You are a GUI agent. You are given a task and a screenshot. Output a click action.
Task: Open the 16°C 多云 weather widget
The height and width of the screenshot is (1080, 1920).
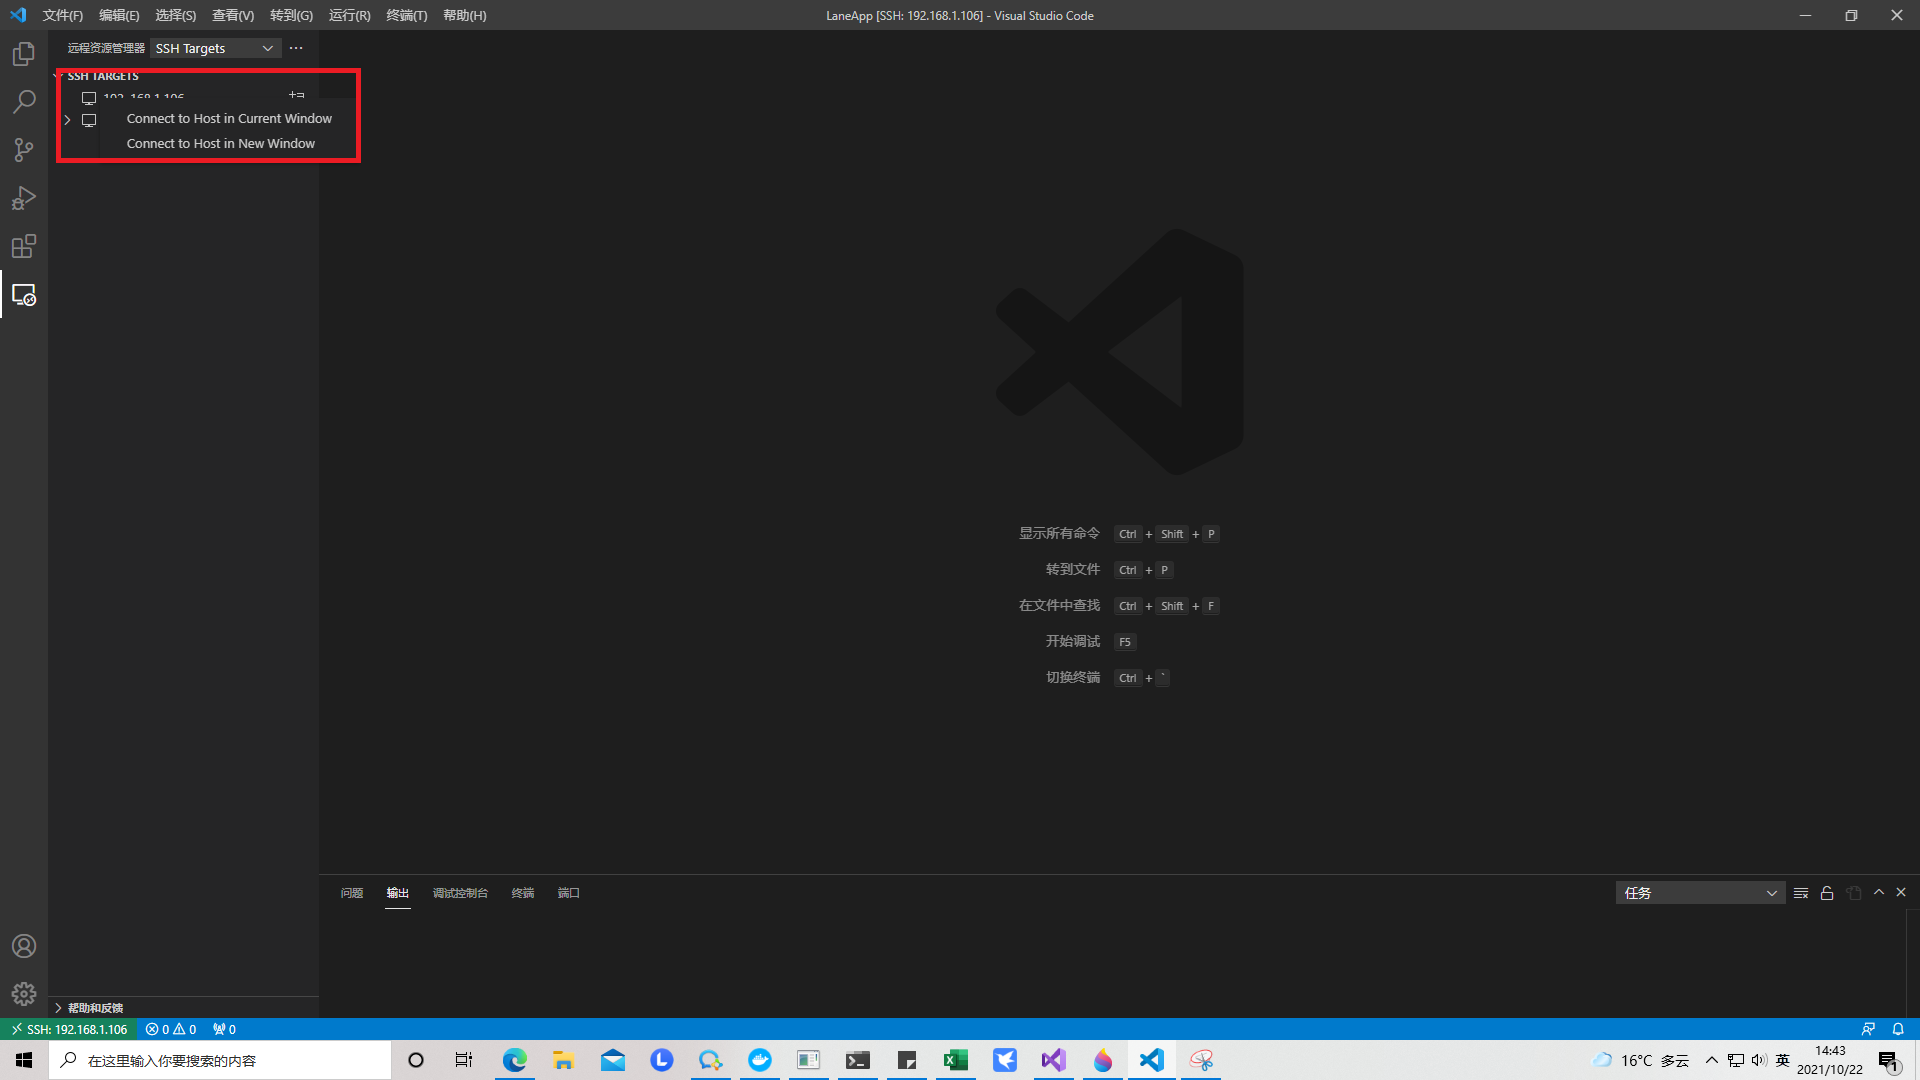[1641, 1060]
